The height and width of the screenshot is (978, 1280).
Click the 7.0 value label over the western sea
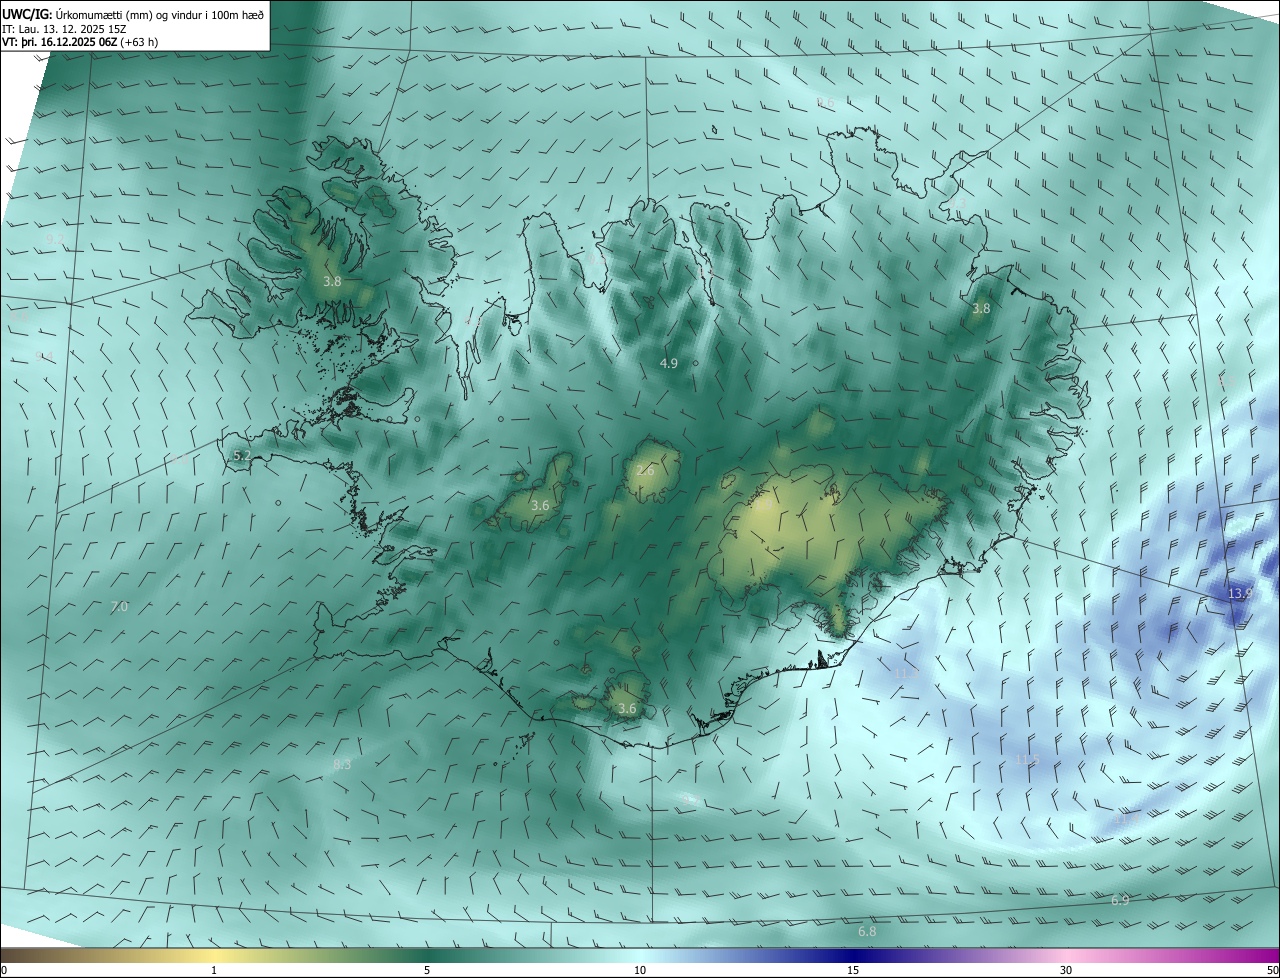coord(119,607)
